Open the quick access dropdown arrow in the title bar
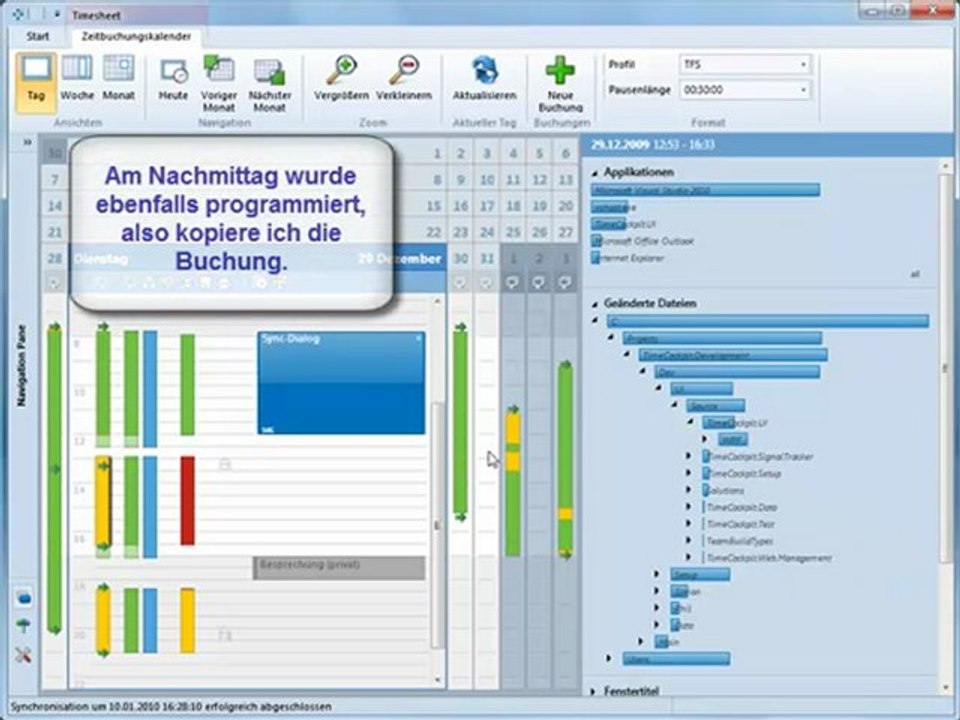 tap(57, 14)
